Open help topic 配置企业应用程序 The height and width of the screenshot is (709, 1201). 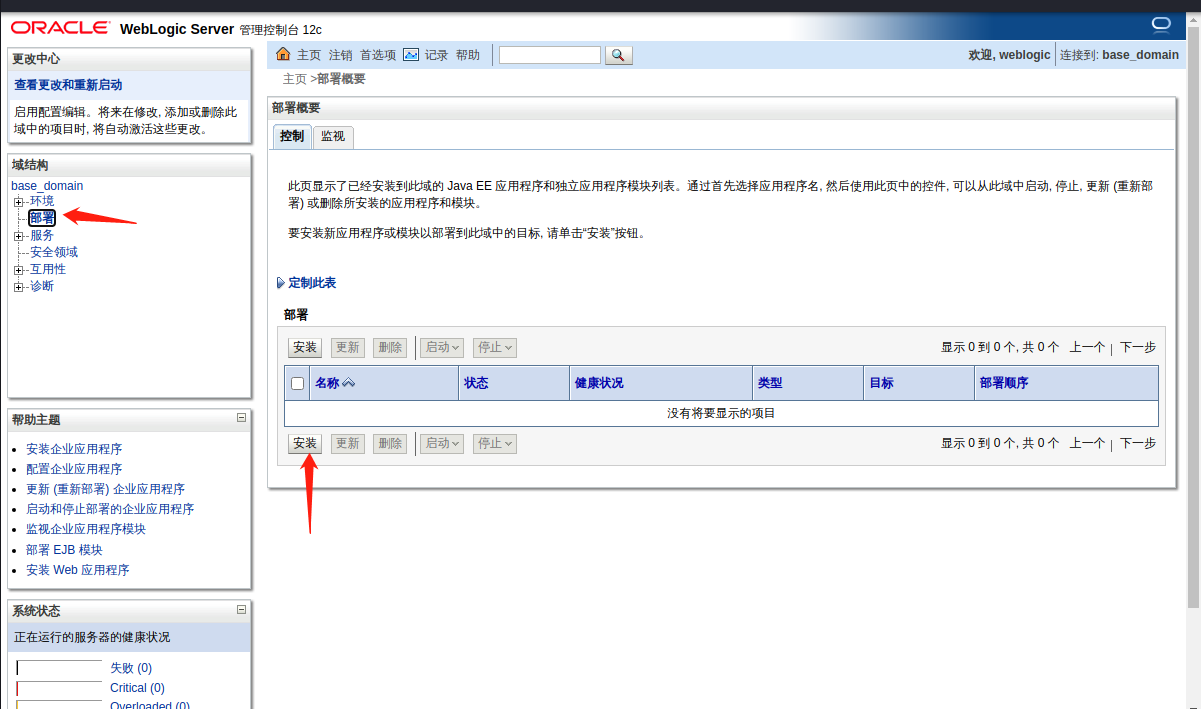click(x=74, y=469)
